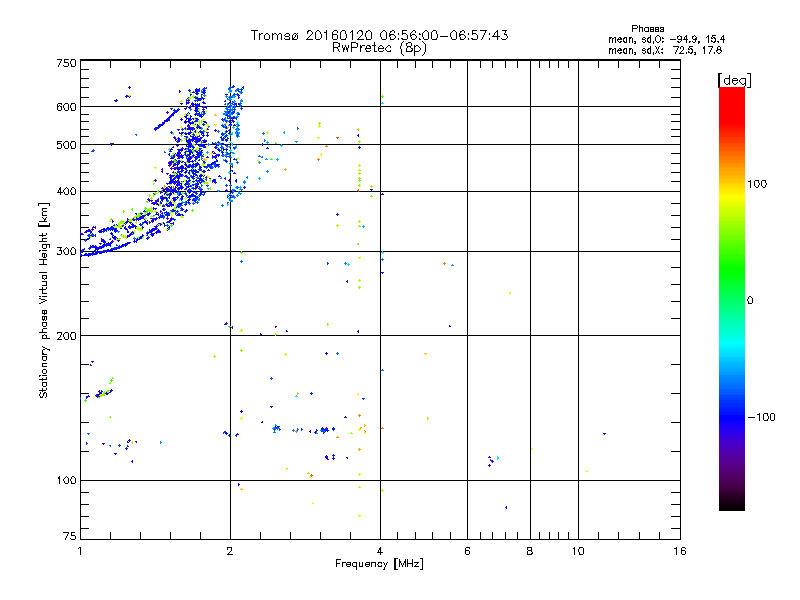Click the y-axis tick label '750'

[x=66, y=63]
